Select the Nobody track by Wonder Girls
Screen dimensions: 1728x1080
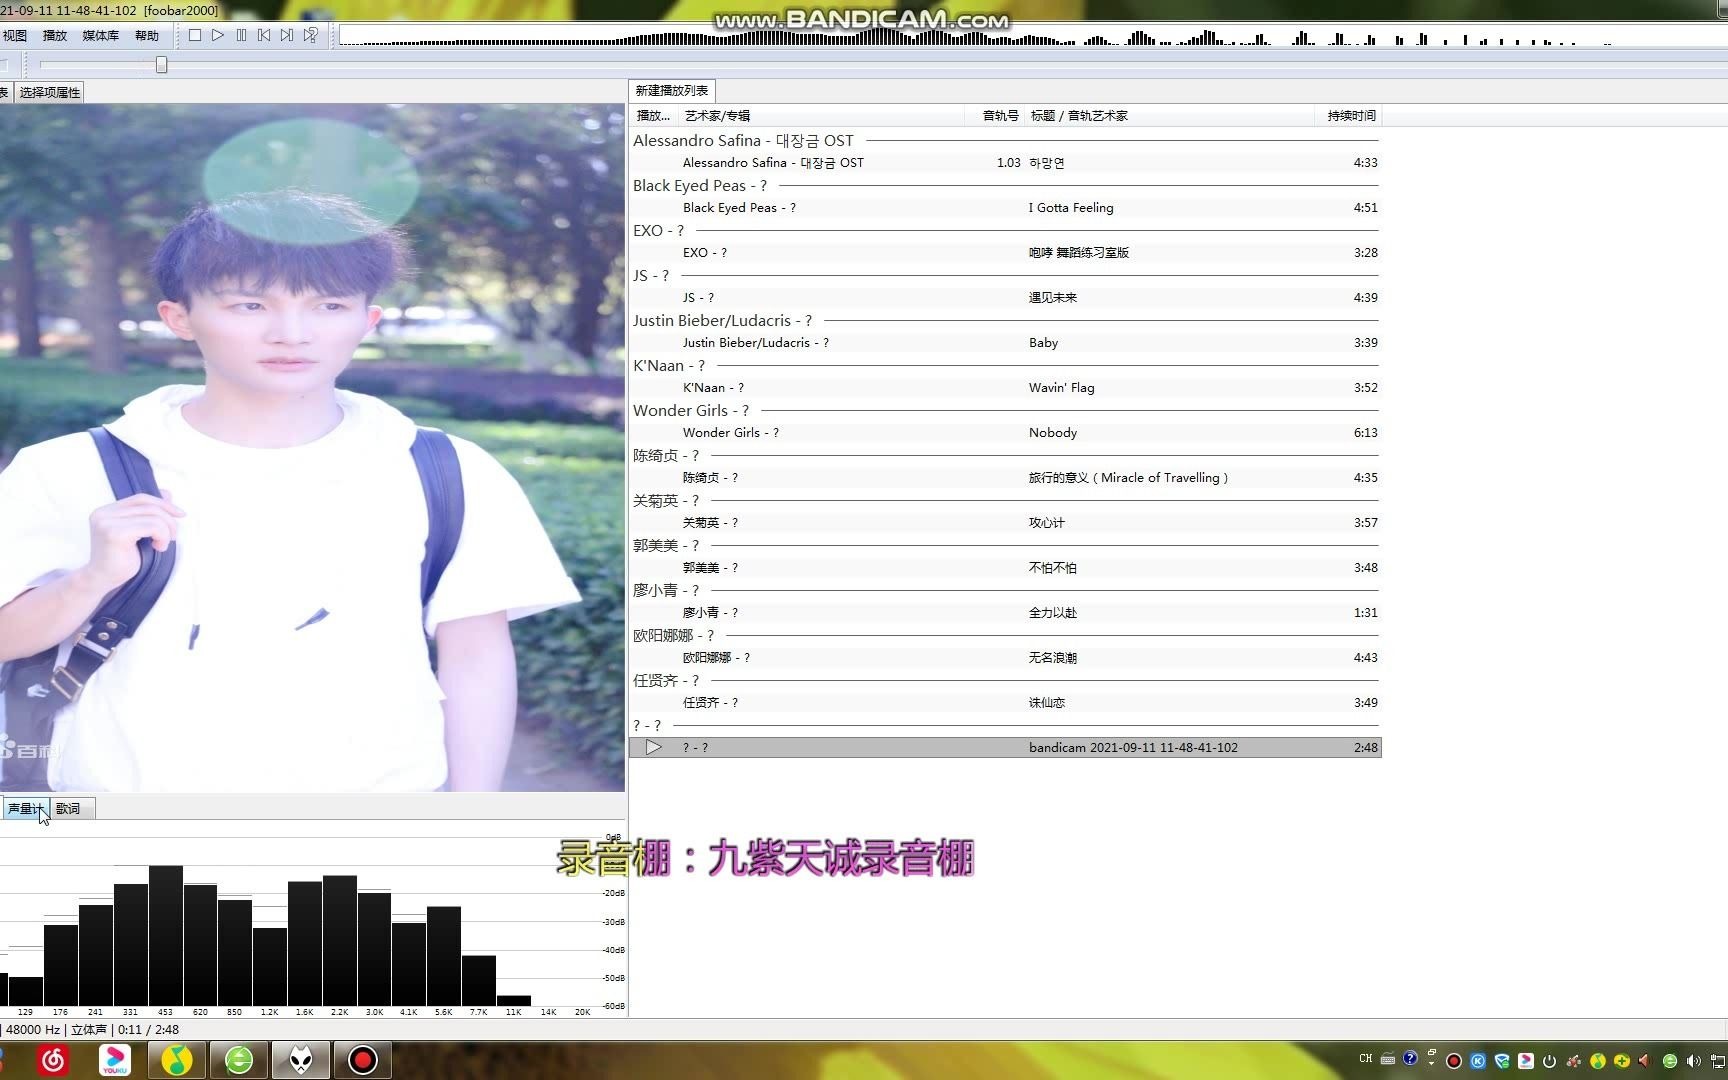click(1005, 432)
